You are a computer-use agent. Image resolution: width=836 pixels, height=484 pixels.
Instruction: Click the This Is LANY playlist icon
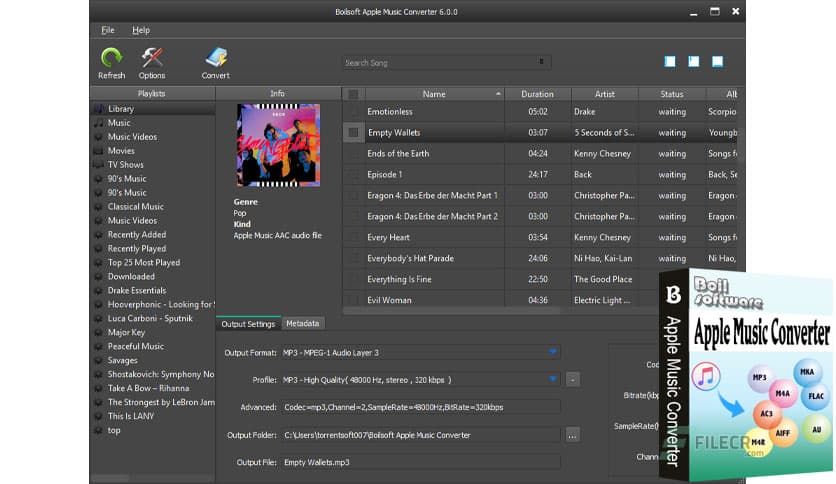coord(99,416)
